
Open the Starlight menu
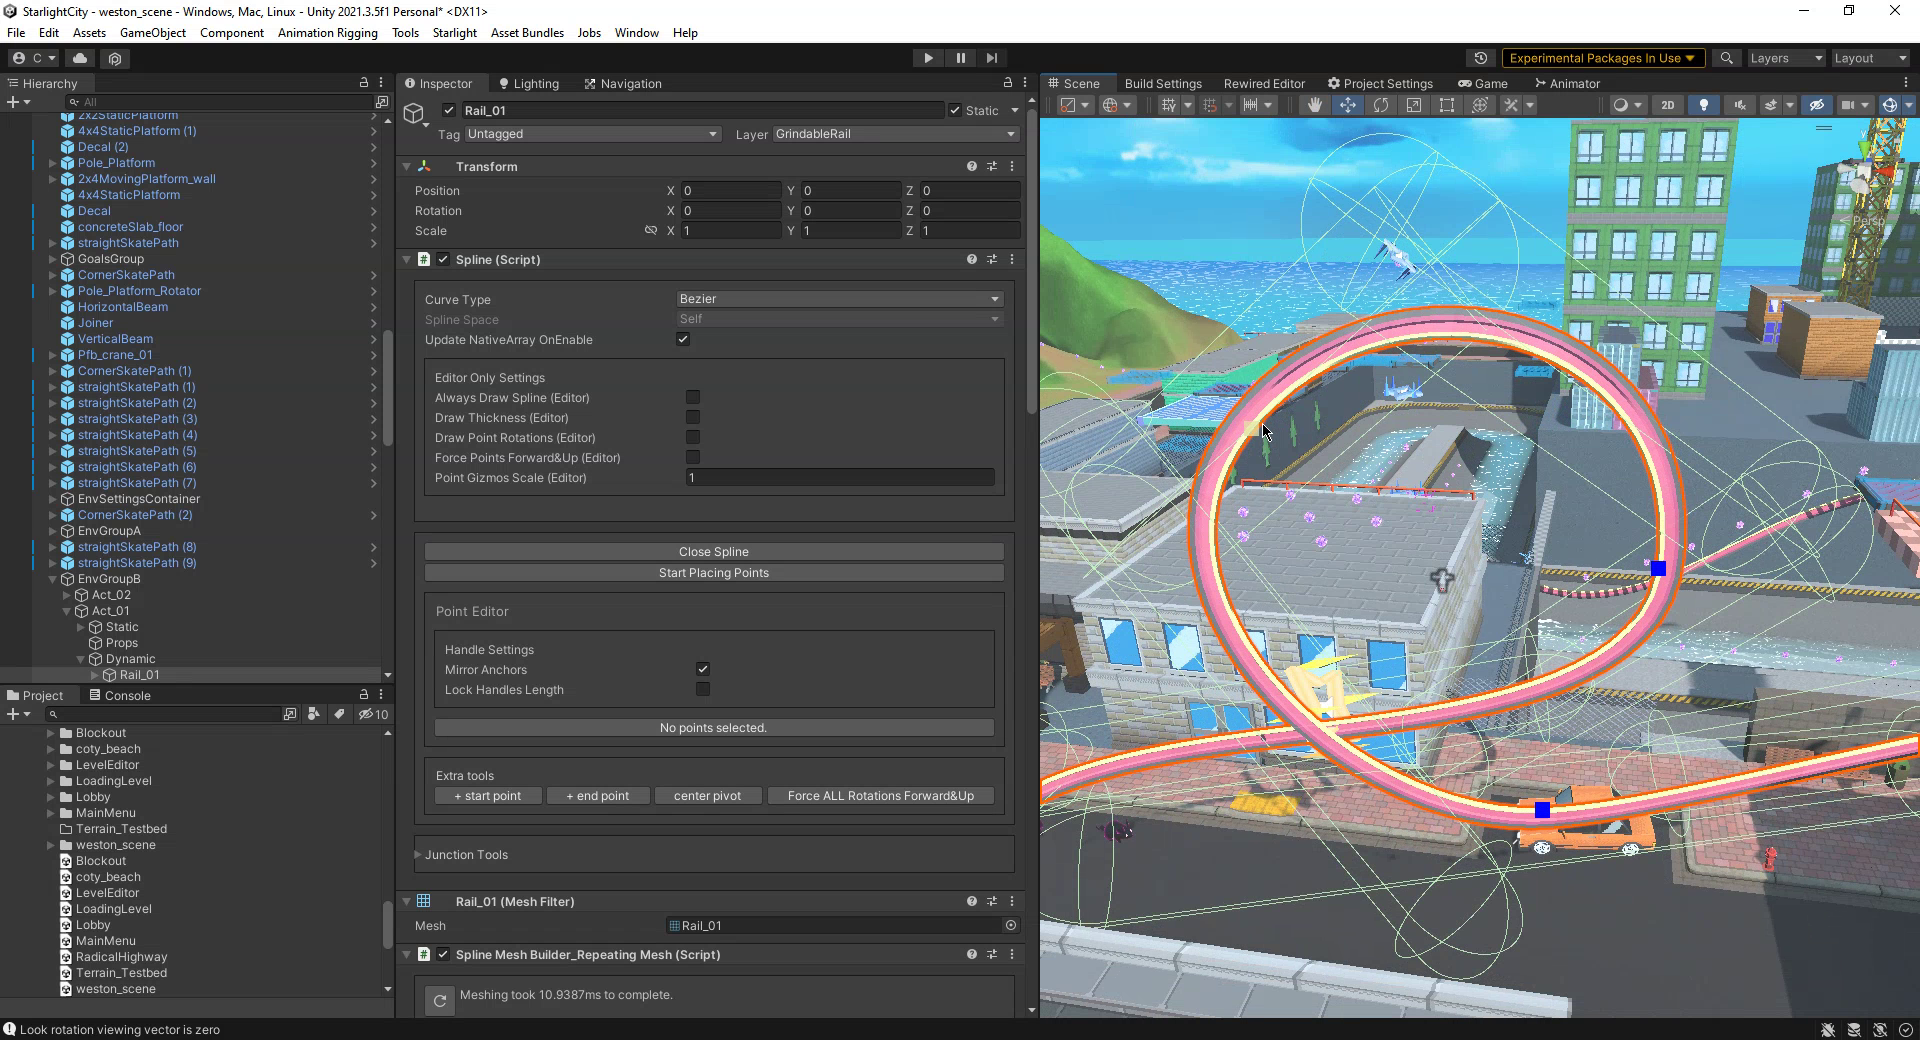[455, 32]
